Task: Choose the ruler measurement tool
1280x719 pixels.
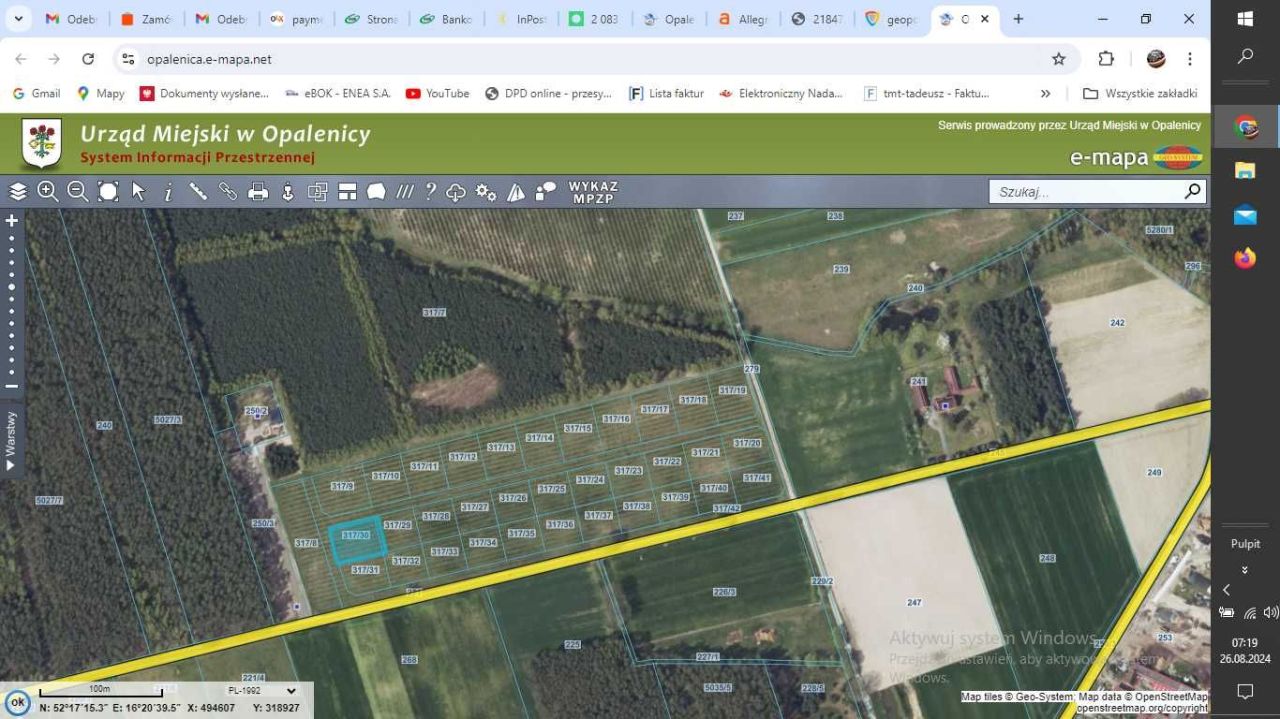Action: (x=198, y=192)
